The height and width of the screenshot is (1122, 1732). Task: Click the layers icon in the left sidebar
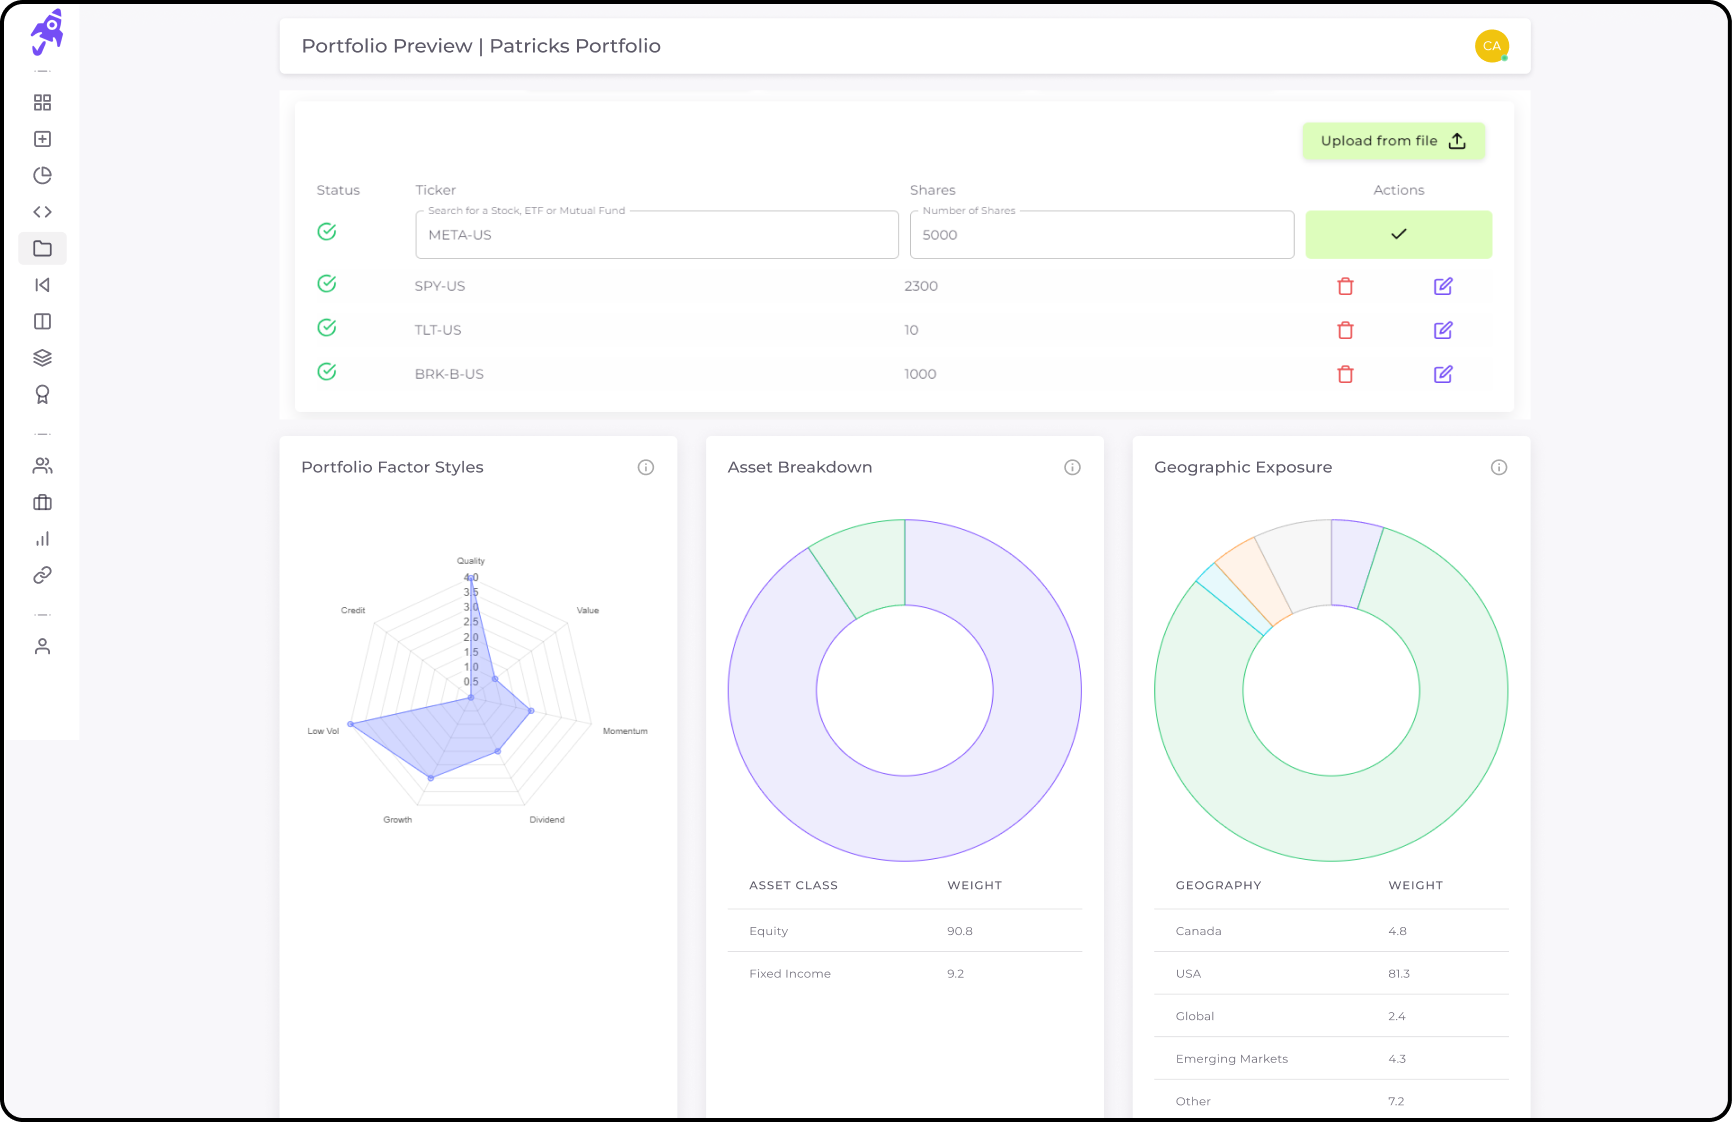(42, 357)
